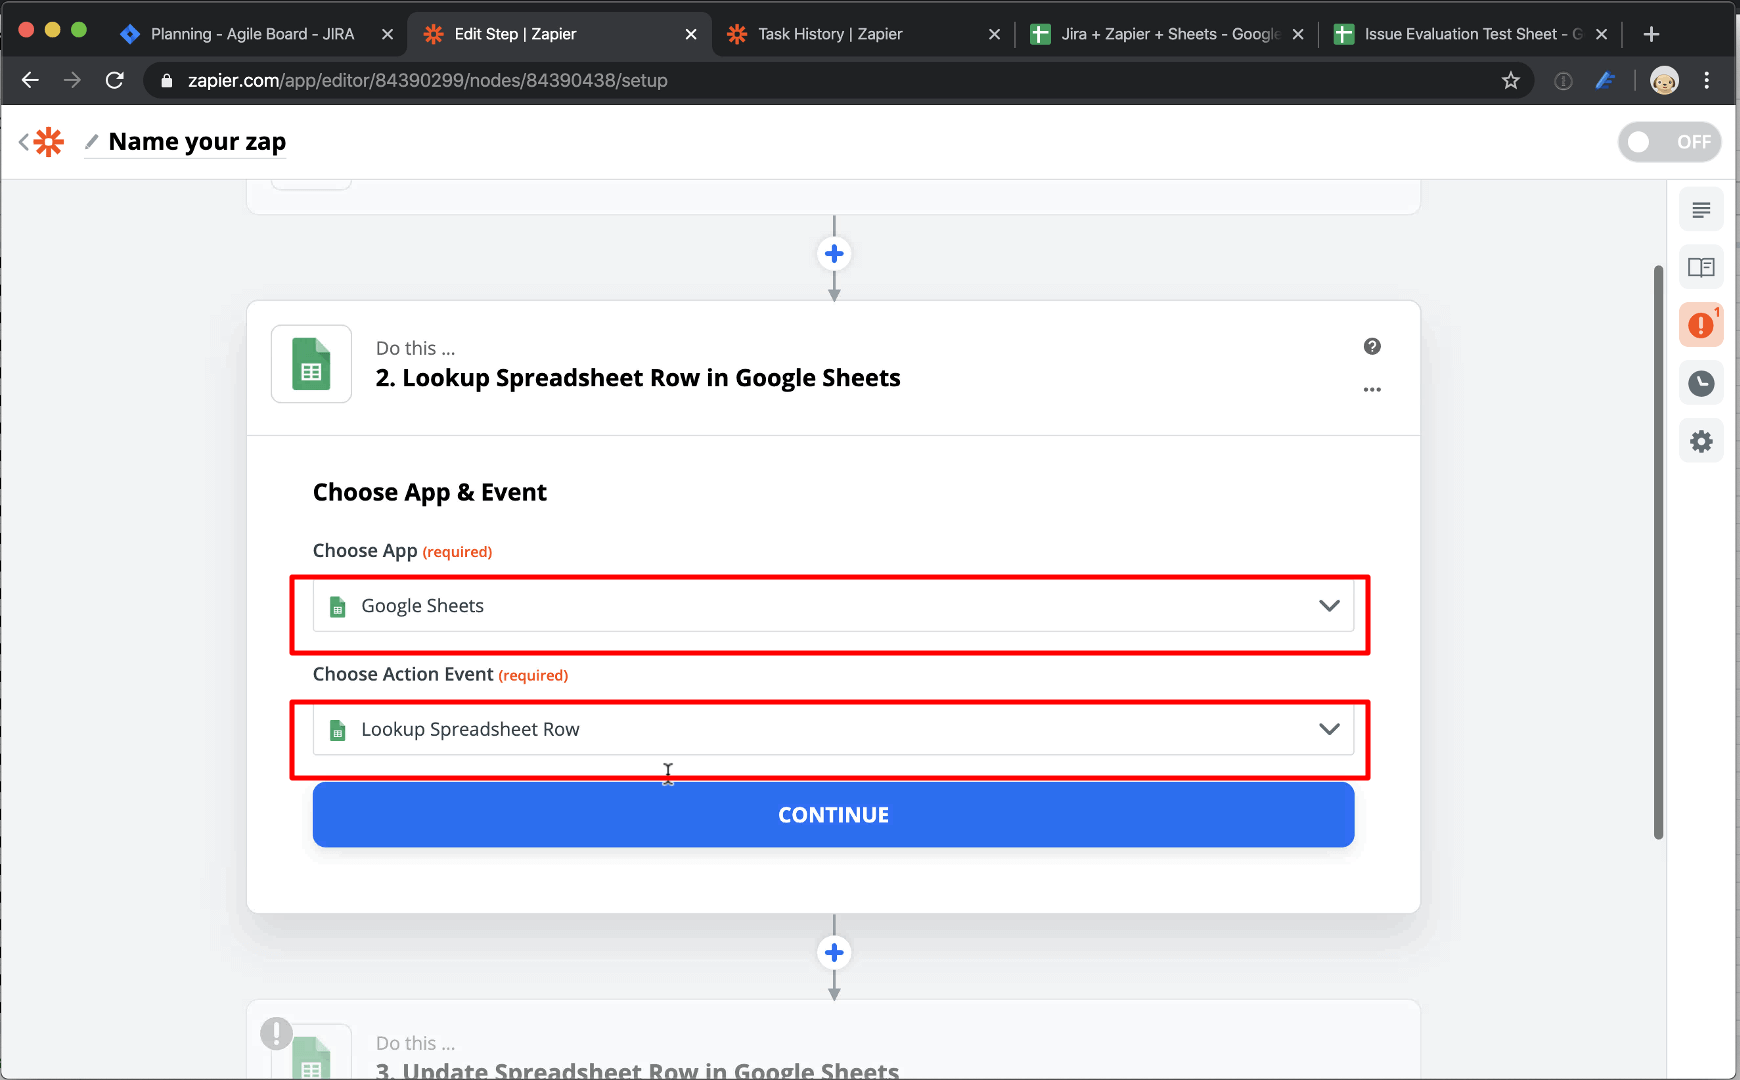Click step 2 Lookup Spreadsheet Row heading
This screenshot has width=1740, height=1080.
tap(638, 378)
